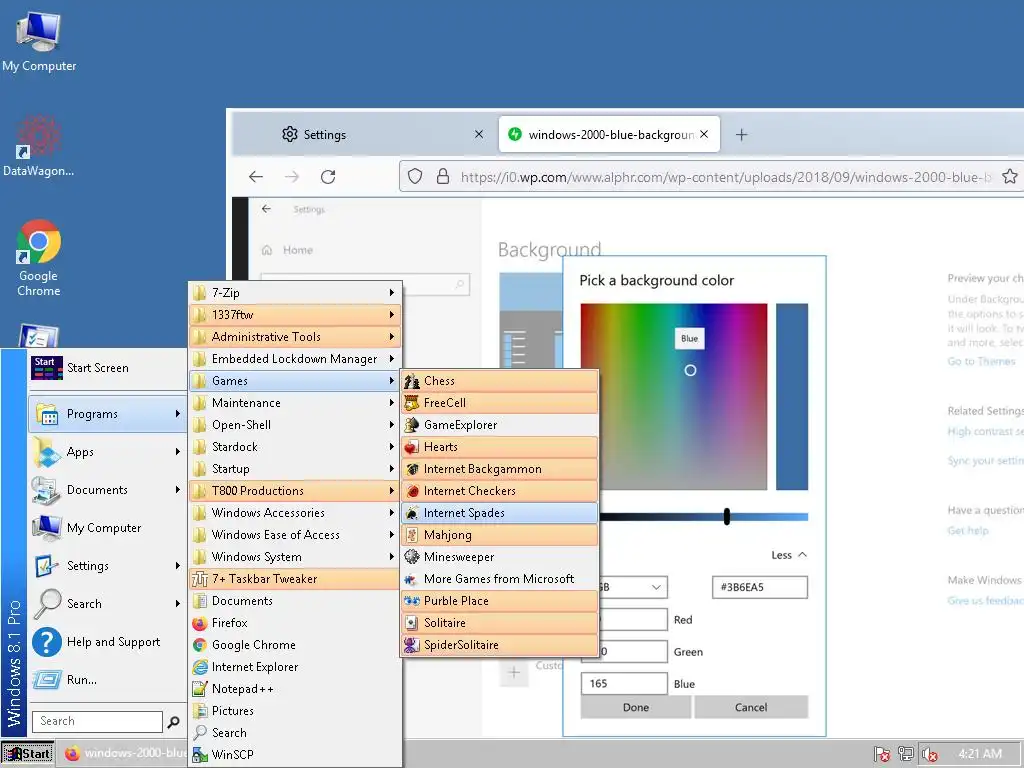The width and height of the screenshot is (1024, 768).
Task: Click Go to Themes link
Action: [x=981, y=361]
